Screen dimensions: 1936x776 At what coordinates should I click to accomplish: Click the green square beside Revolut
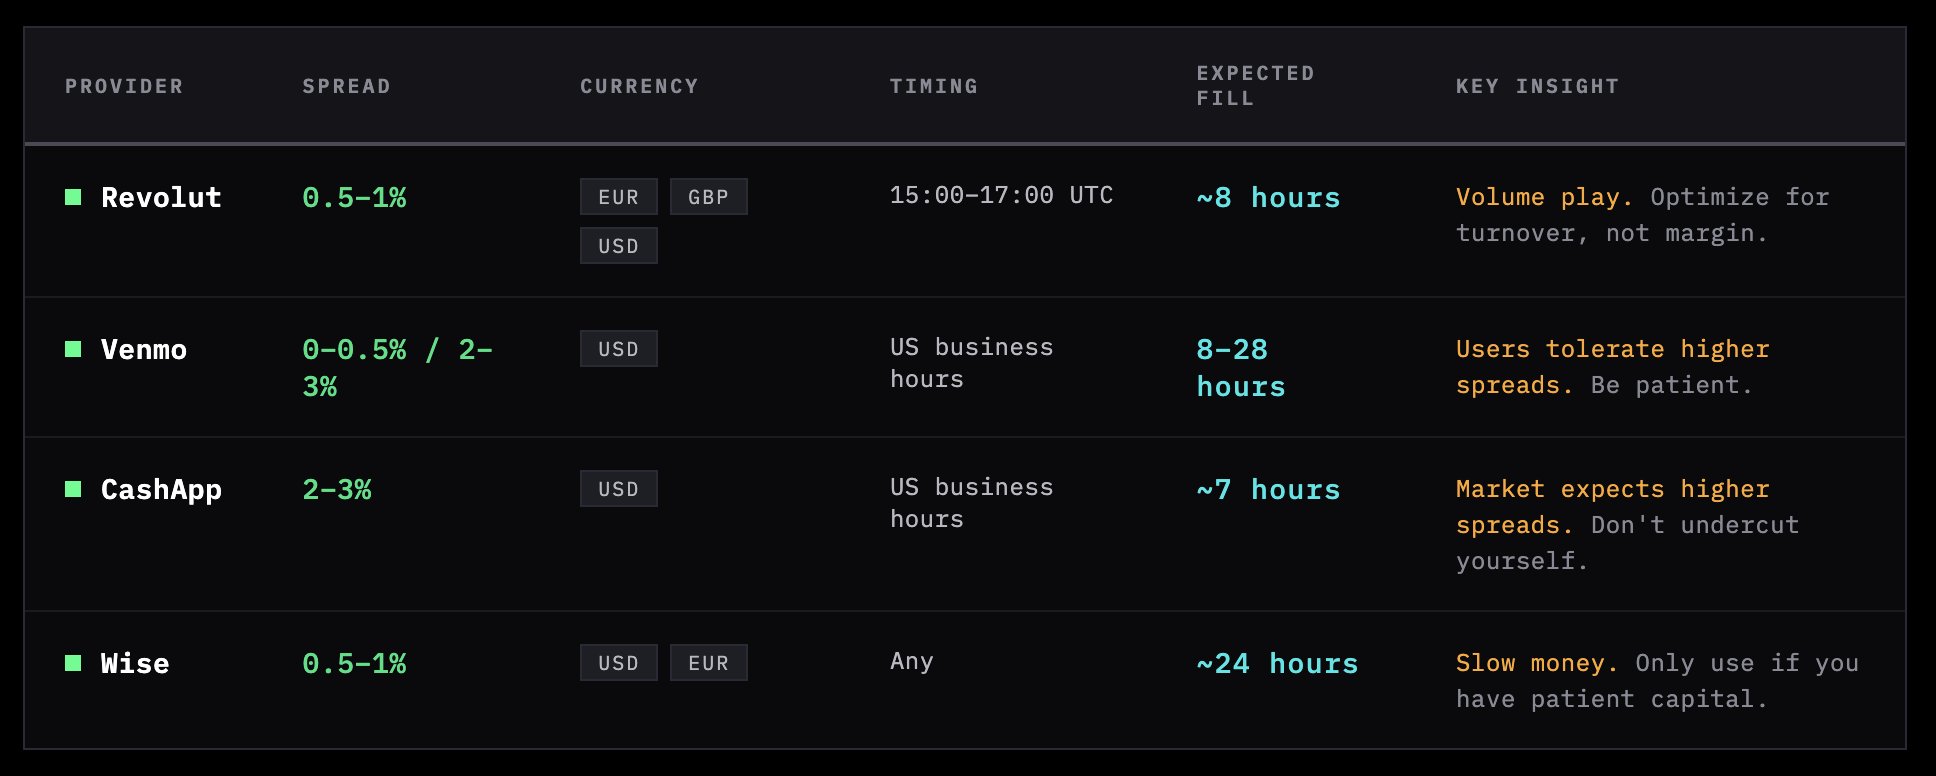[73, 197]
